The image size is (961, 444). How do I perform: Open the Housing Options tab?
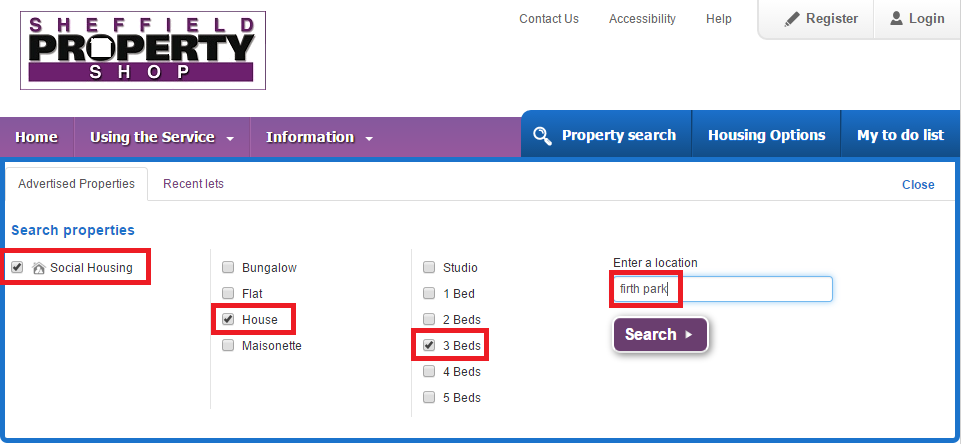click(x=766, y=135)
